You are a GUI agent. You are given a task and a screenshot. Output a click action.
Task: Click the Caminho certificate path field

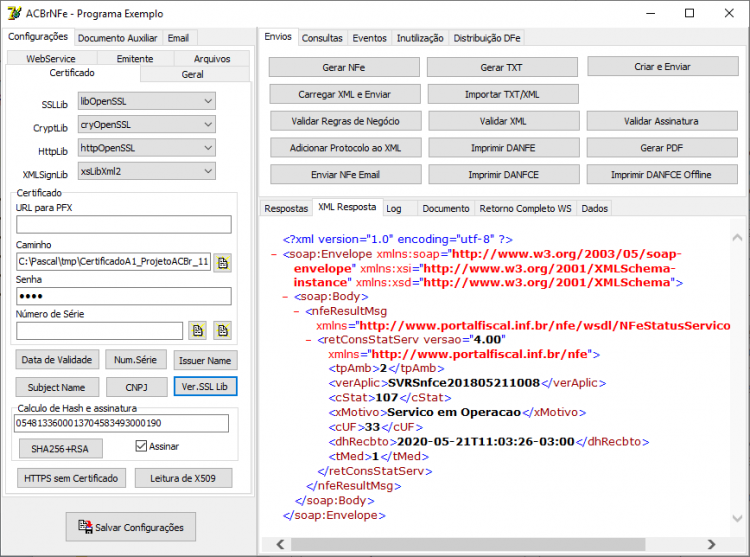(113, 262)
